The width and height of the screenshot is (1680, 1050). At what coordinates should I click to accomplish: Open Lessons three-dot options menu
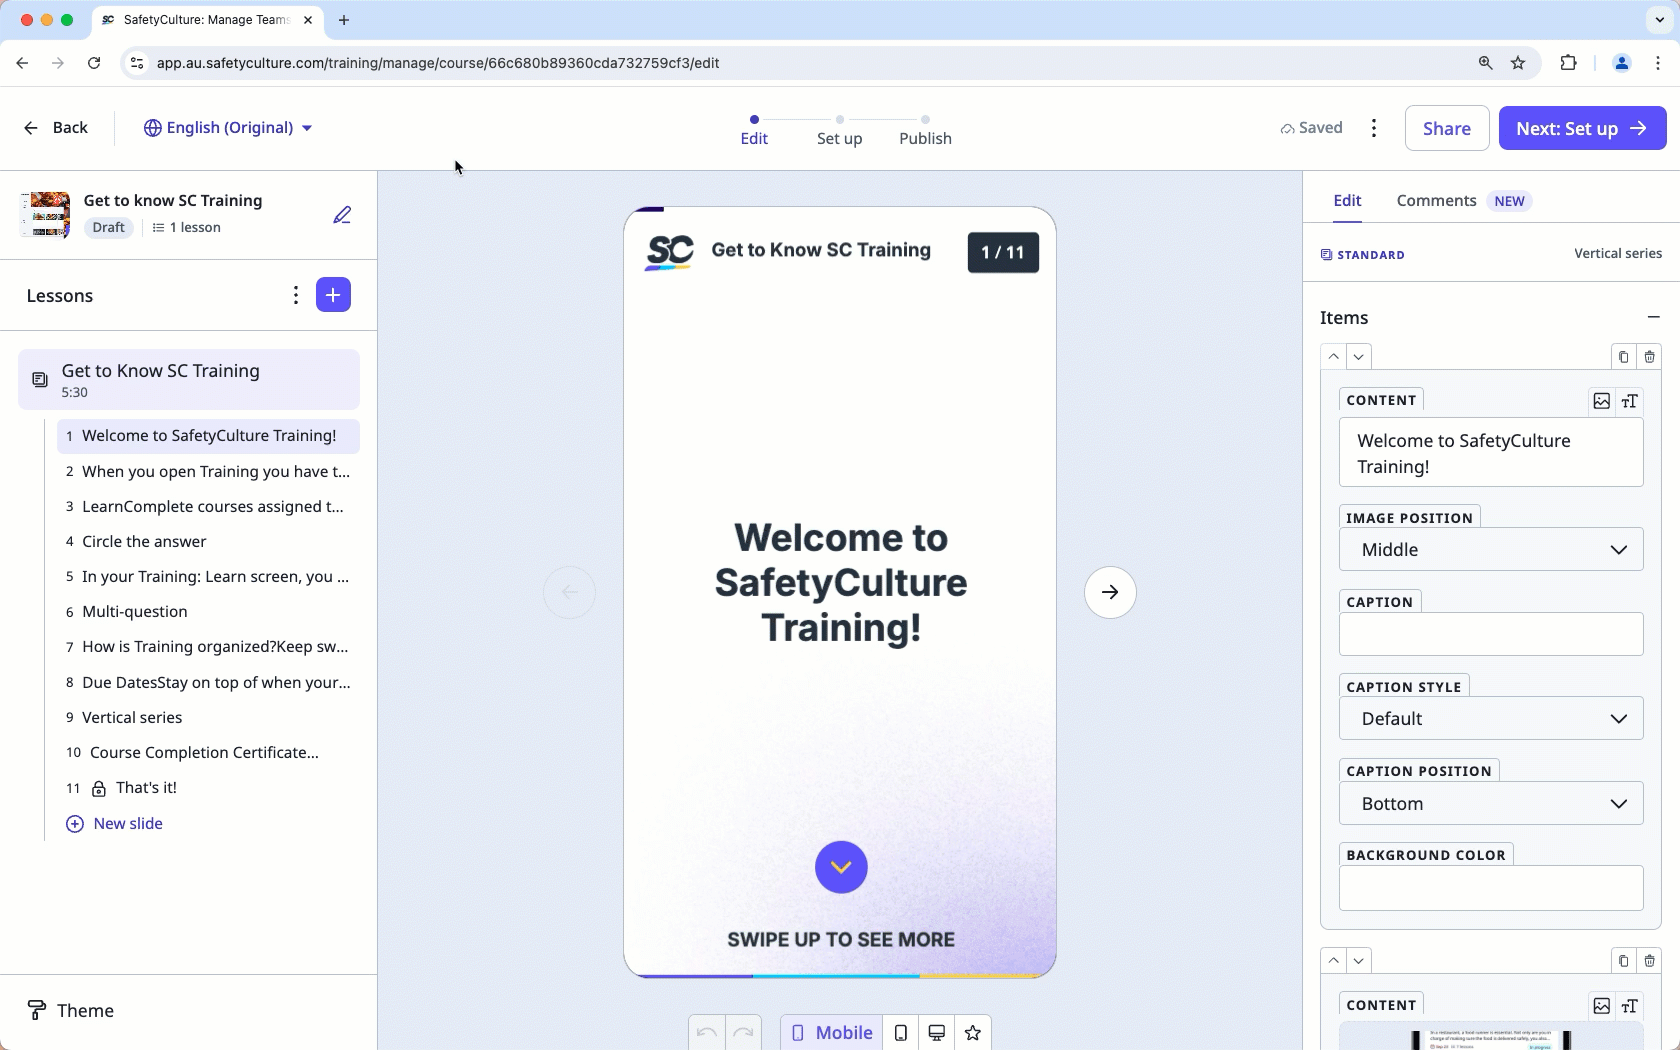(295, 295)
